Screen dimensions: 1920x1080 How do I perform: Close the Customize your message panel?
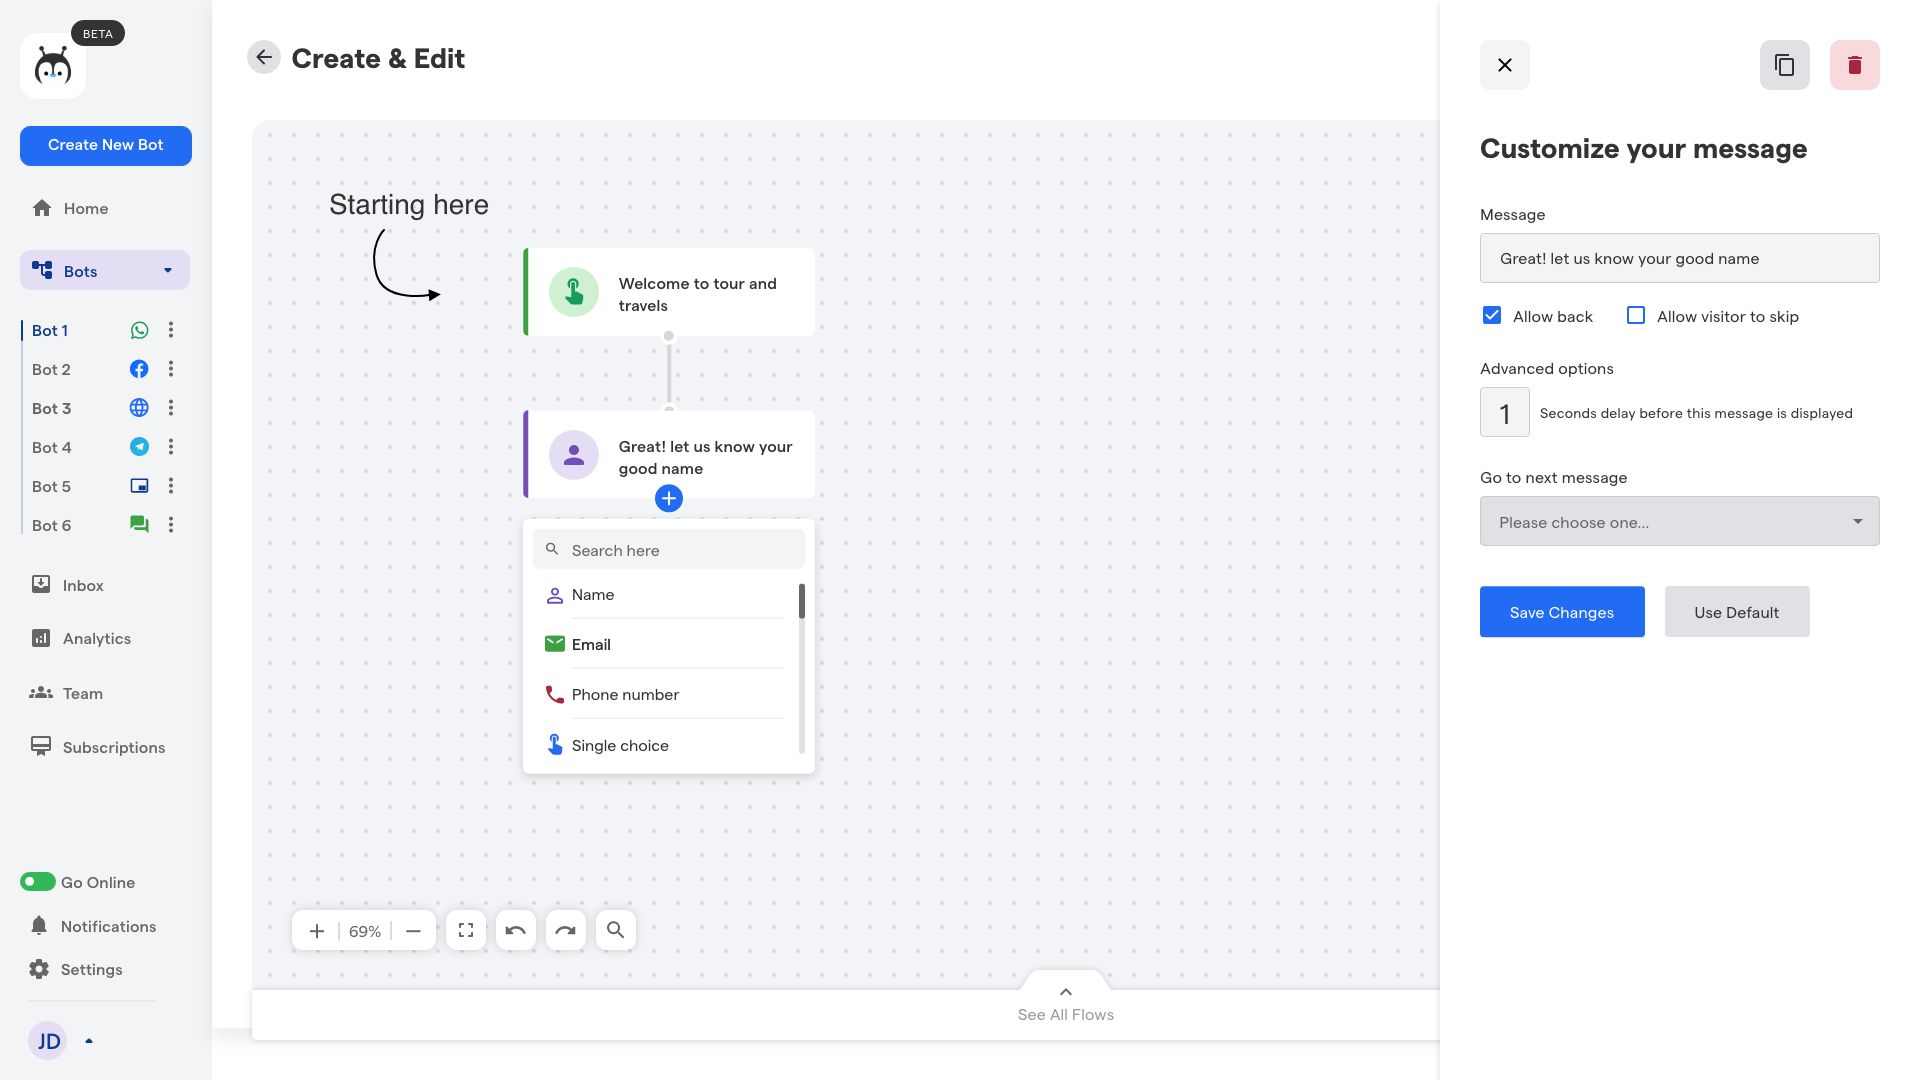click(x=1505, y=65)
